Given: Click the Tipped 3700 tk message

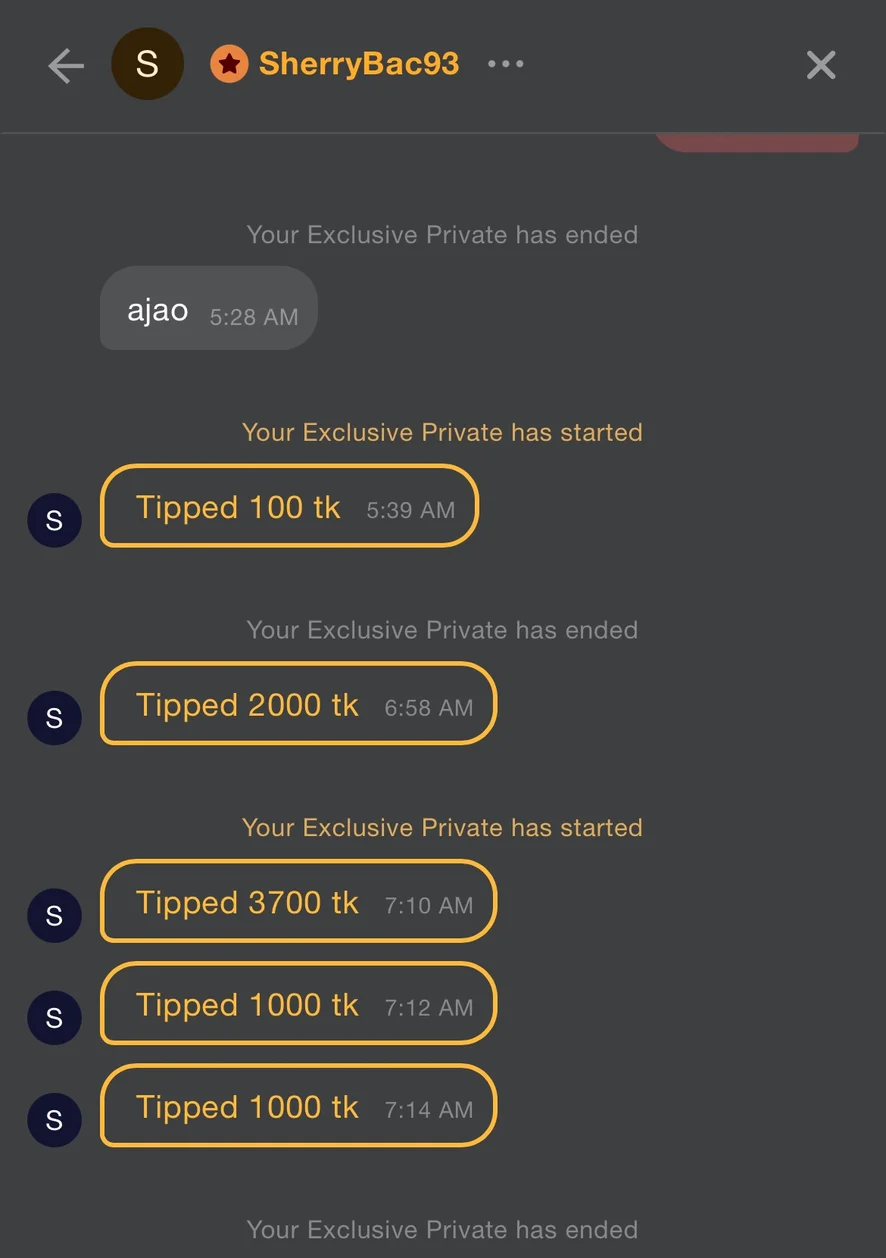Looking at the screenshot, I should point(298,903).
